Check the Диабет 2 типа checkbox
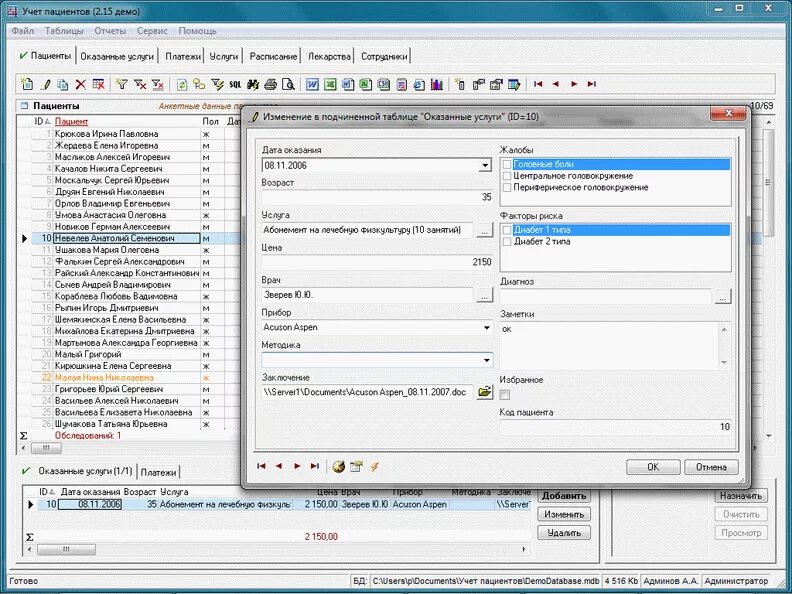 point(507,241)
